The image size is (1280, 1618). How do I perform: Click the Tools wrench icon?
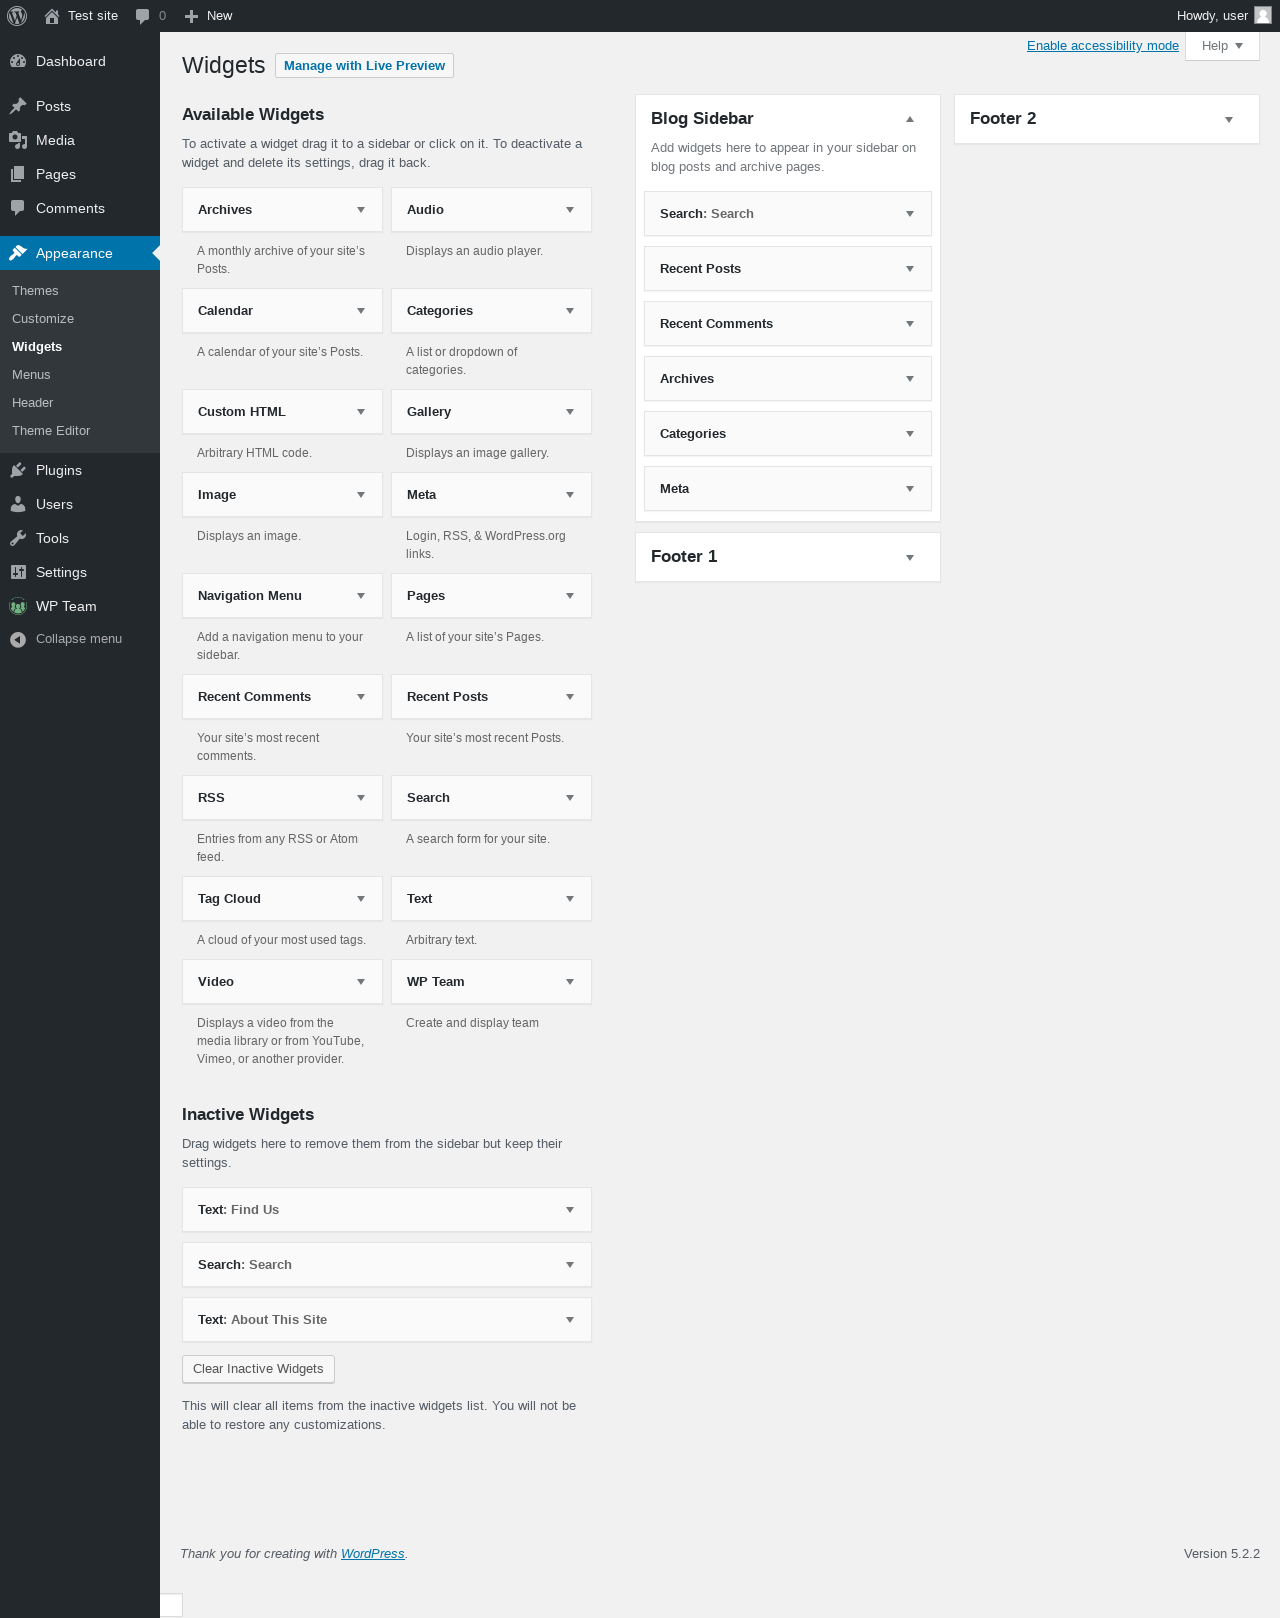coord(18,538)
